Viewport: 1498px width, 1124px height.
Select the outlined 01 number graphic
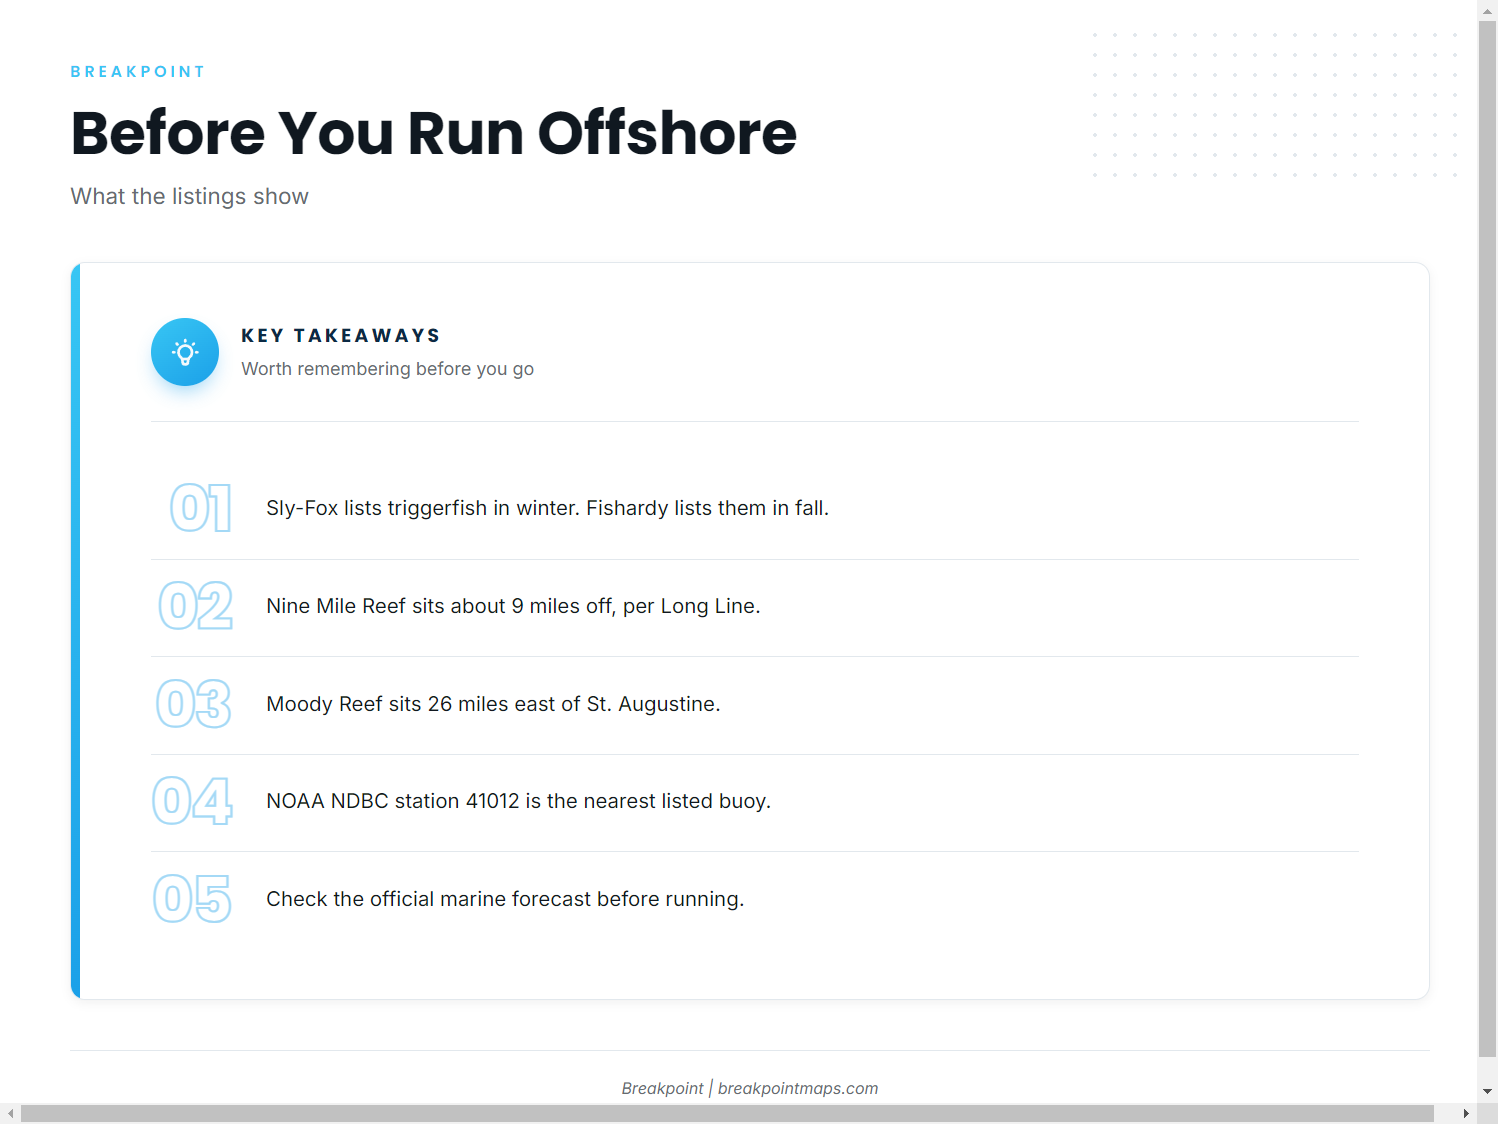coord(201,508)
